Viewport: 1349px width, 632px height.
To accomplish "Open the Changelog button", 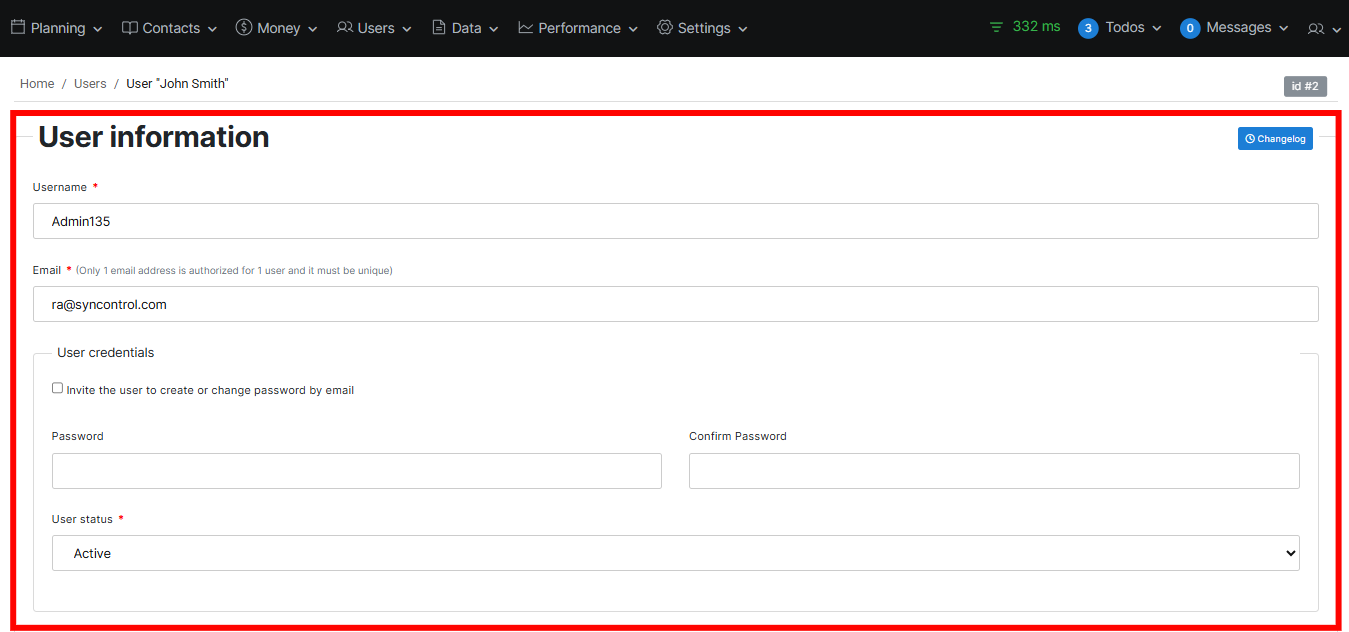I will (x=1275, y=139).
